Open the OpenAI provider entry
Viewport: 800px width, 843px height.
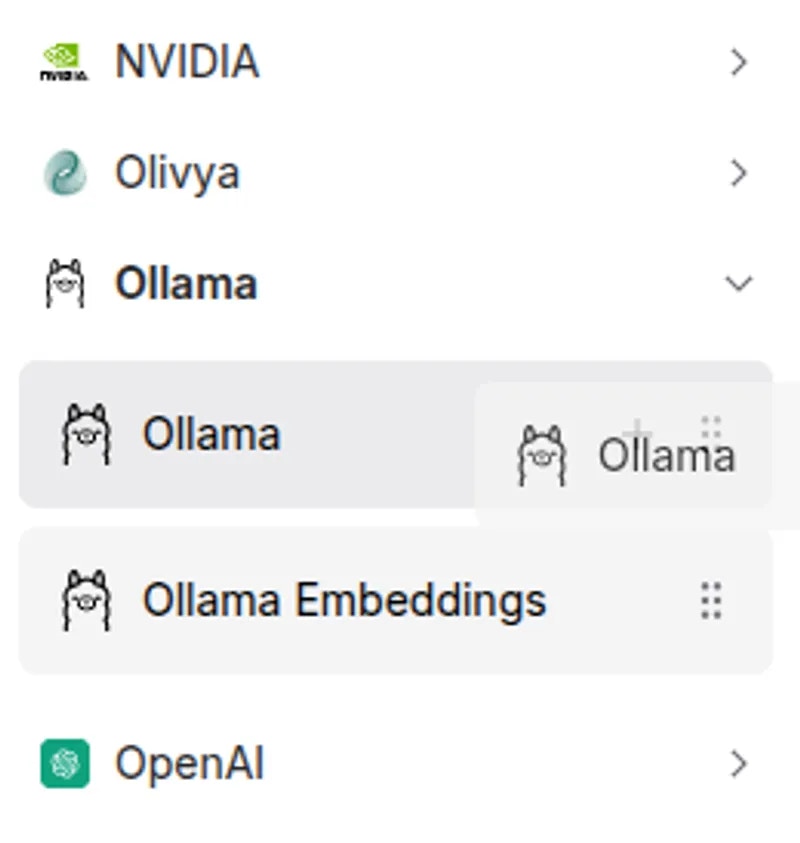188,762
